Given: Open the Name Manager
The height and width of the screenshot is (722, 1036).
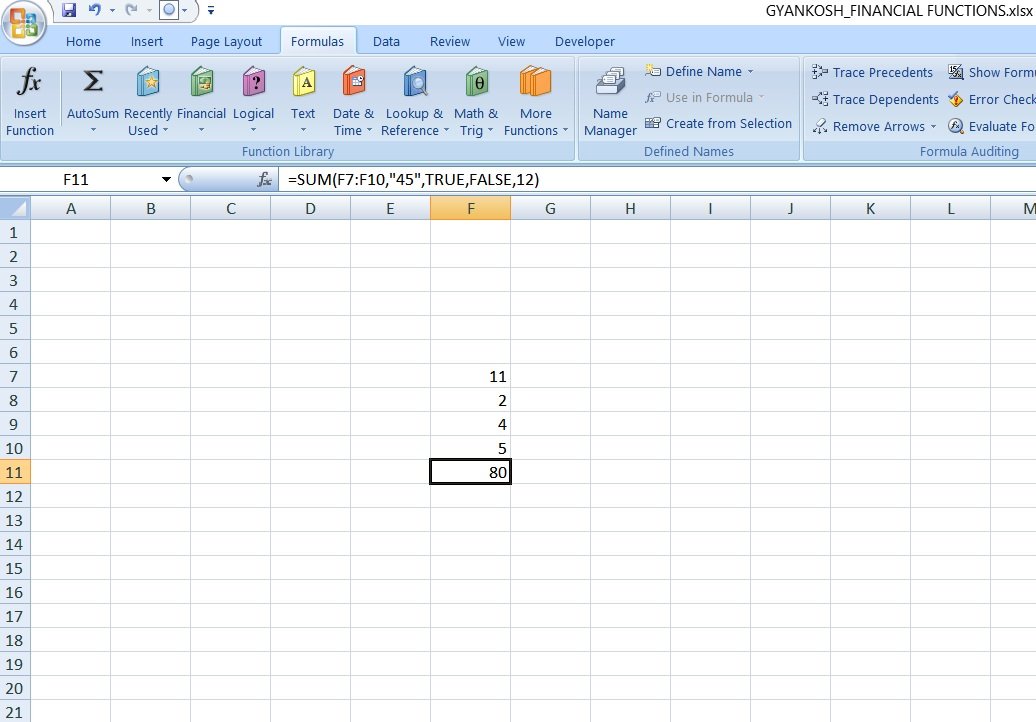Looking at the screenshot, I should [610, 99].
